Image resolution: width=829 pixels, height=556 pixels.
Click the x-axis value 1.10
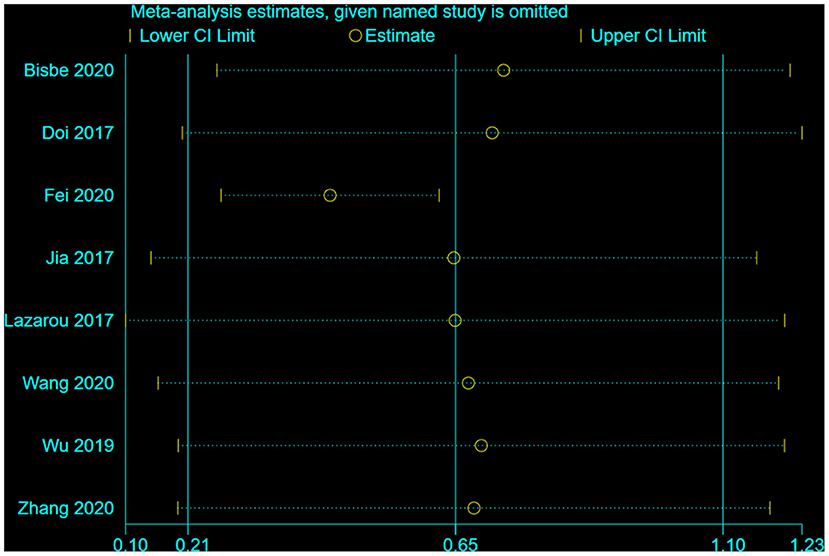click(x=727, y=545)
